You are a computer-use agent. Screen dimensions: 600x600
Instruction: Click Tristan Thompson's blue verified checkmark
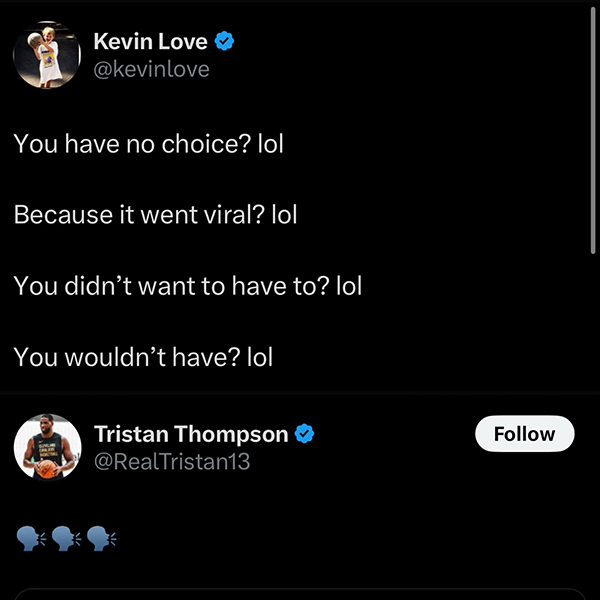coord(305,434)
